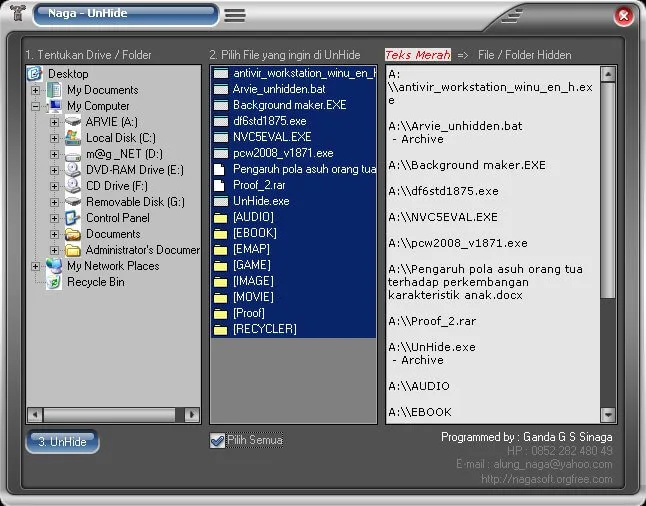The height and width of the screenshot is (506, 646).
Task: Open the nagasoft.orgfree.com link
Action: pyautogui.click(x=547, y=480)
